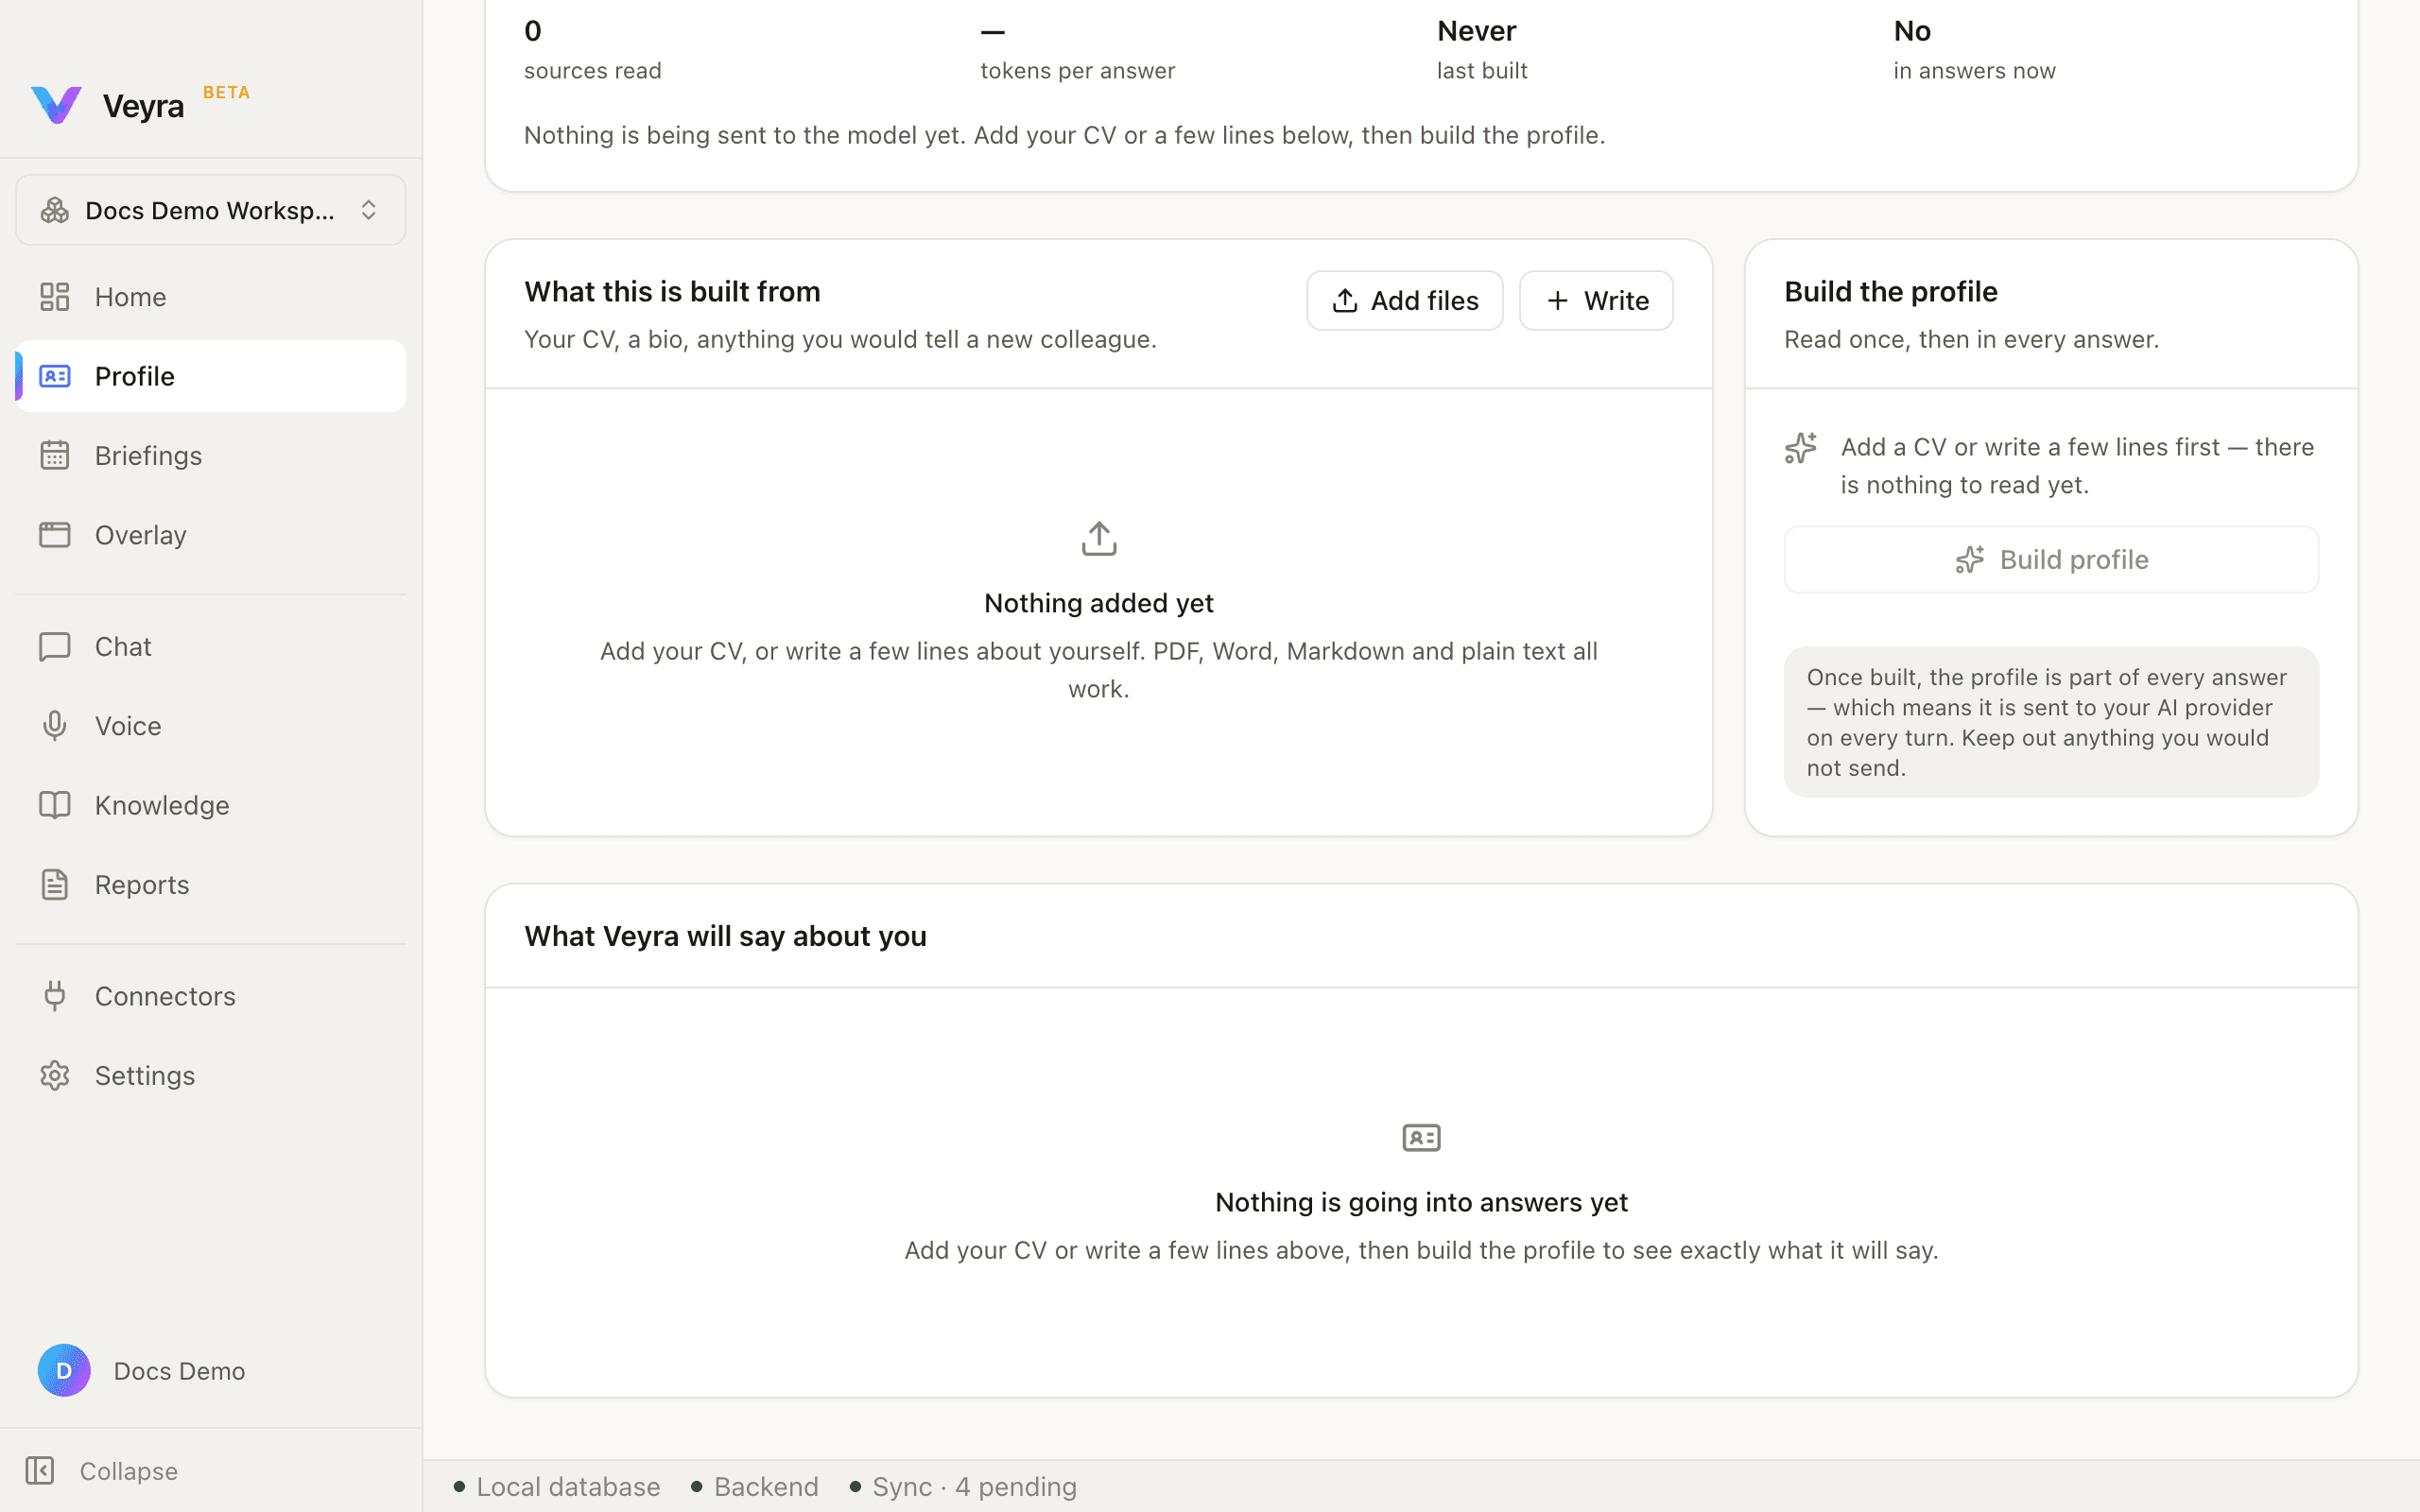Click the Add files button
This screenshot has width=2420, height=1512.
(1405, 300)
